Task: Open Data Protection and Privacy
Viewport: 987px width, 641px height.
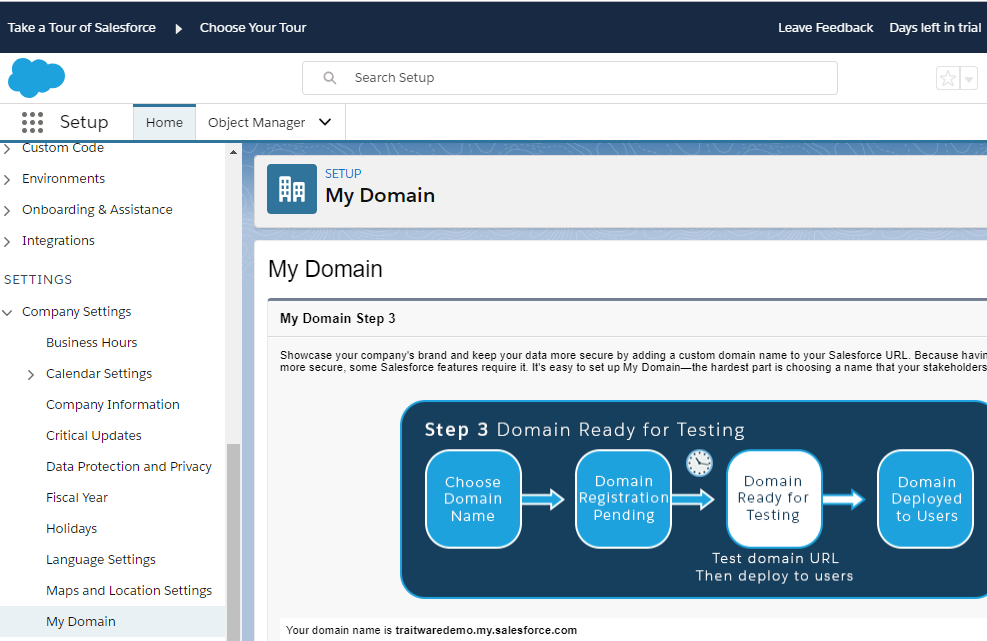Action: [x=129, y=467]
